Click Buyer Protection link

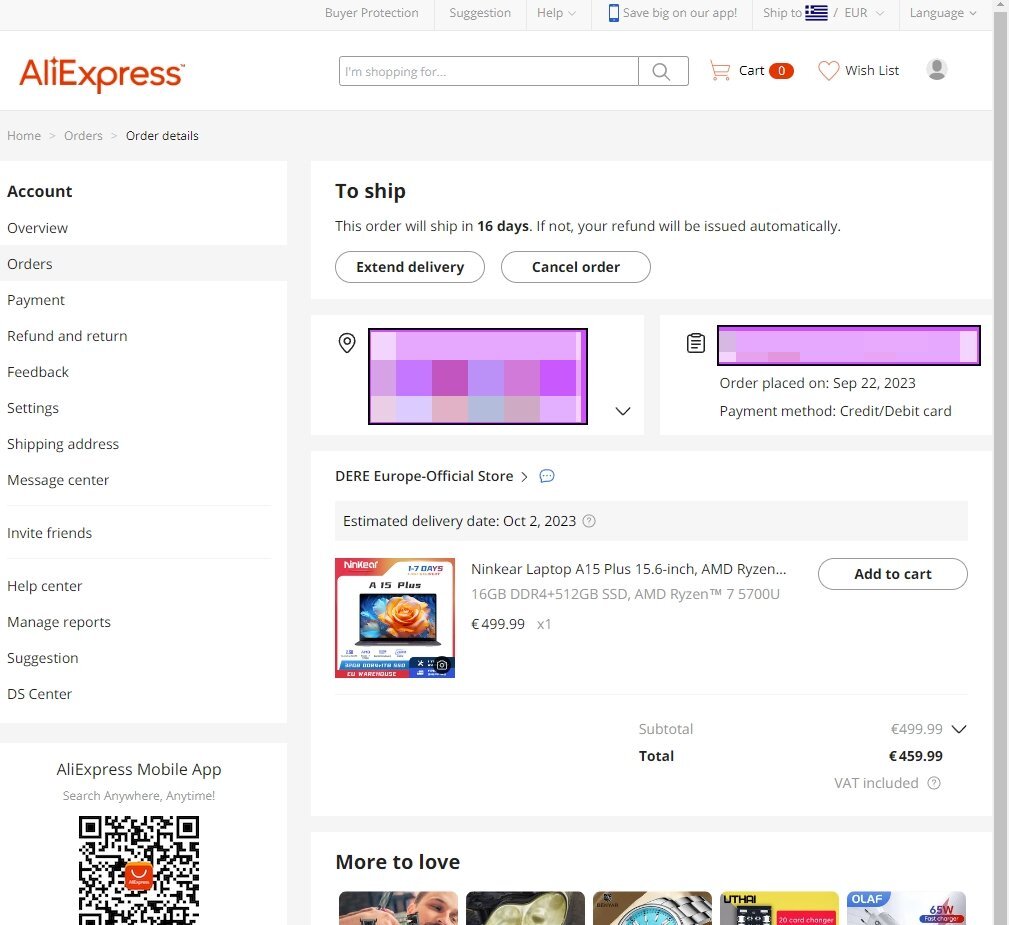pyautogui.click(x=371, y=13)
